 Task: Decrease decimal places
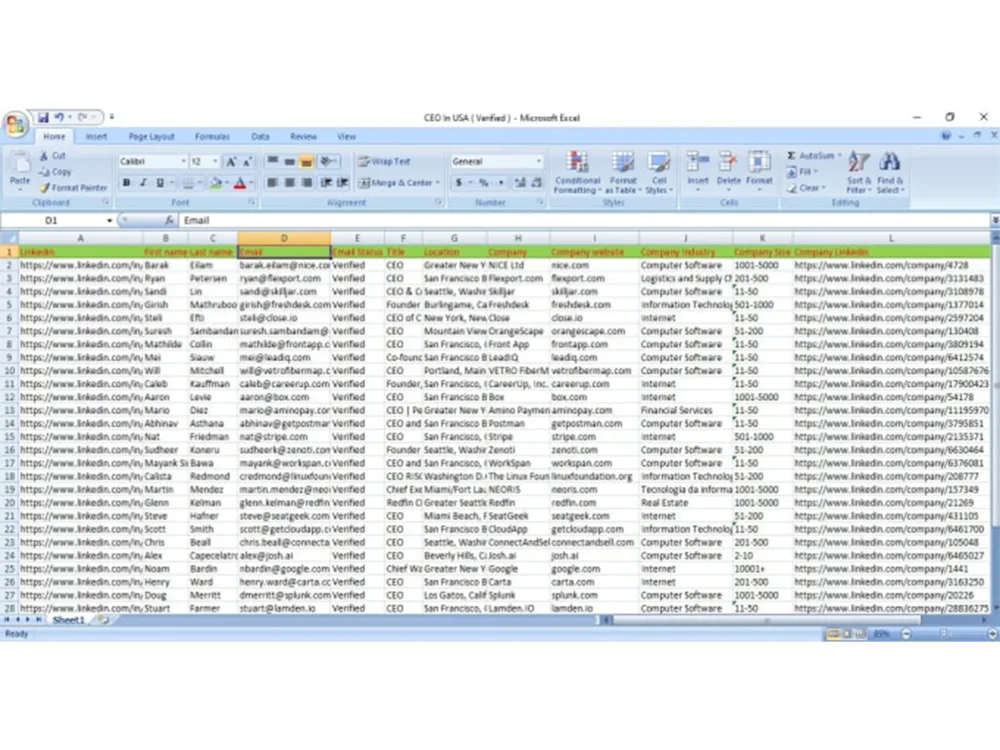click(536, 183)
